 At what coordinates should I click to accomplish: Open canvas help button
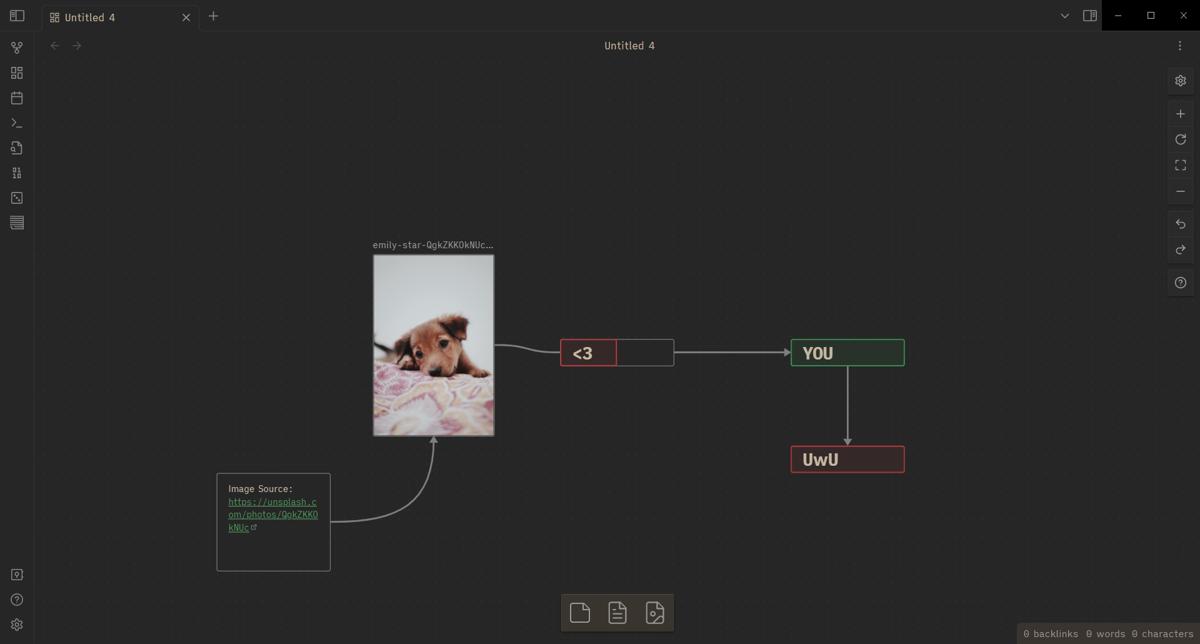(x=1180, y=283)
